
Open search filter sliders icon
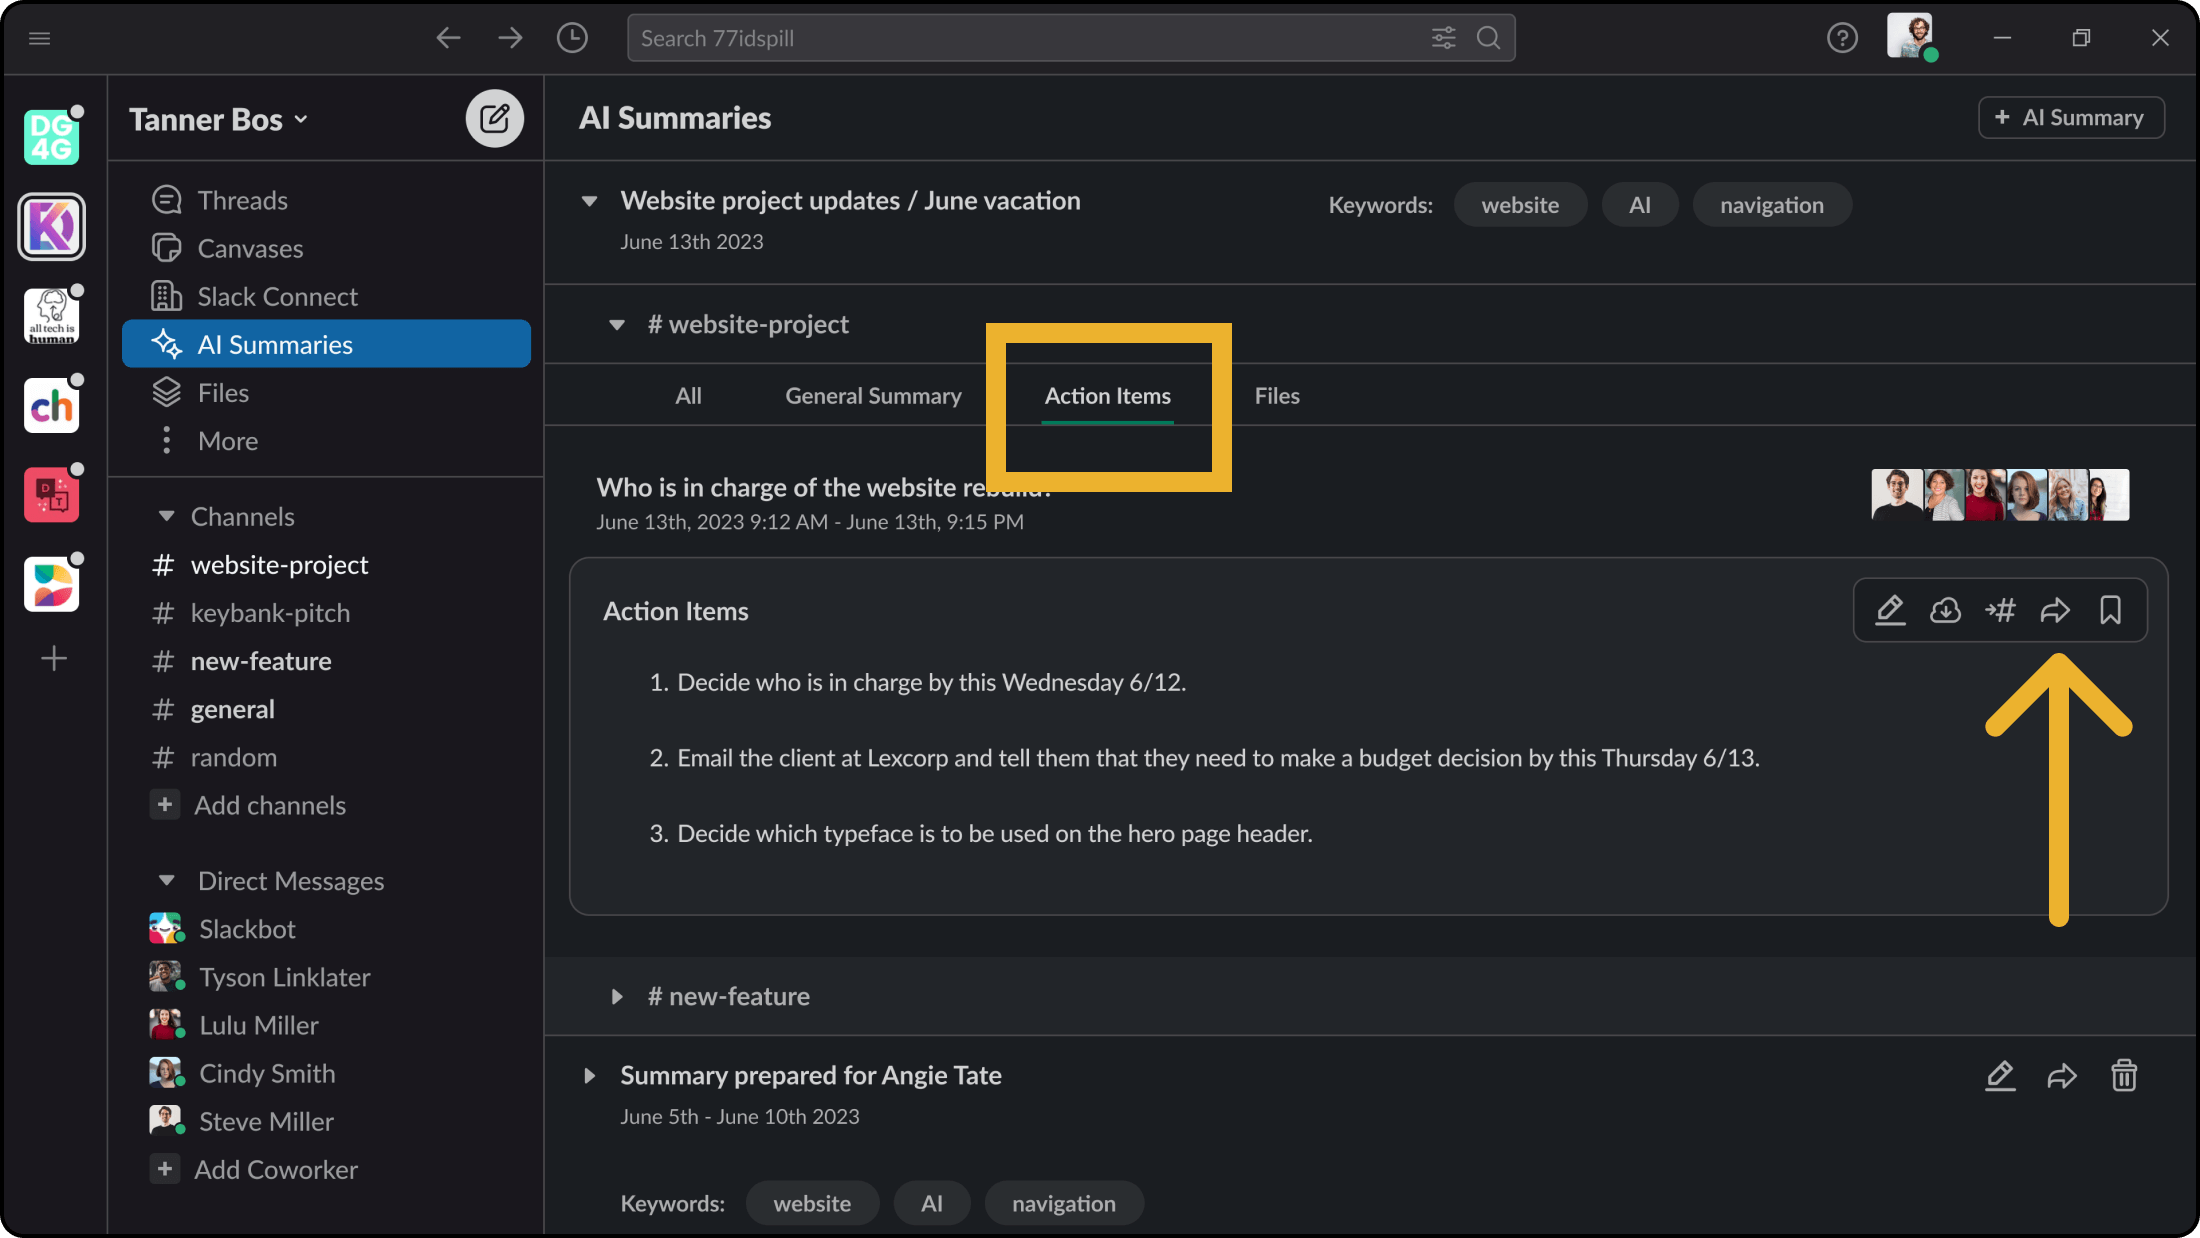(x=1443, y=38)
